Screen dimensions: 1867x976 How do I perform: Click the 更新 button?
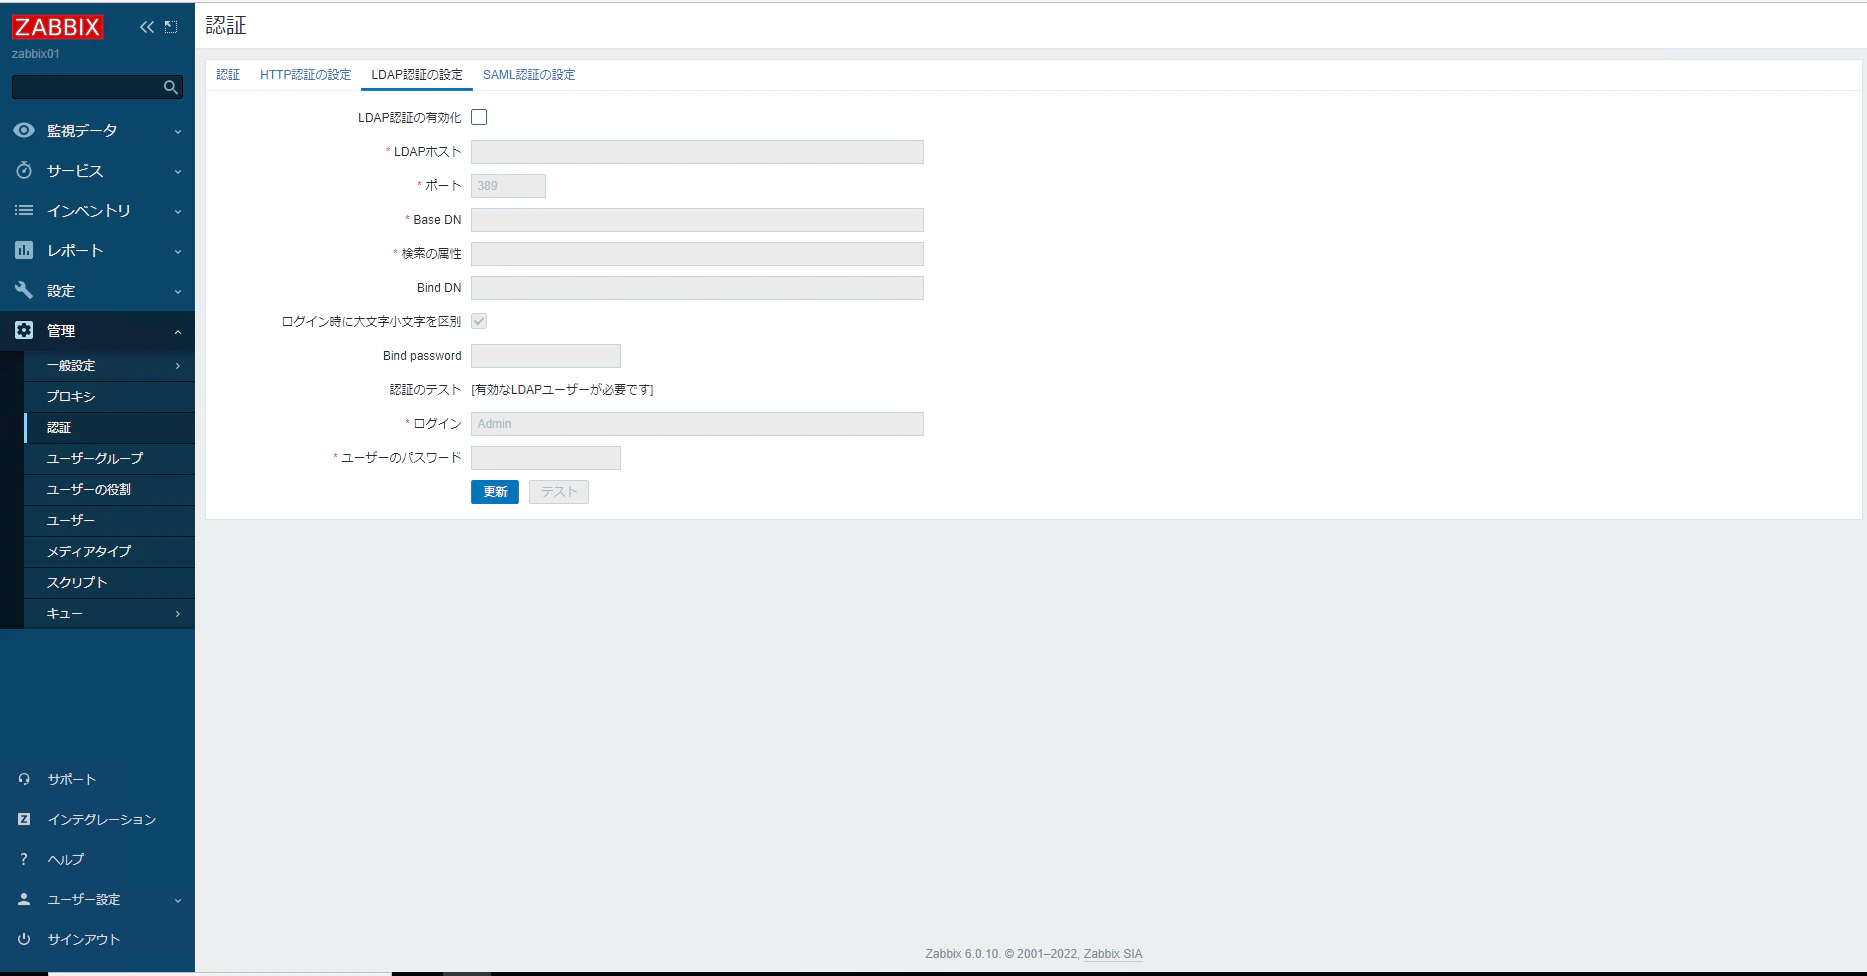pyautogui.click(x=495, y=492)
